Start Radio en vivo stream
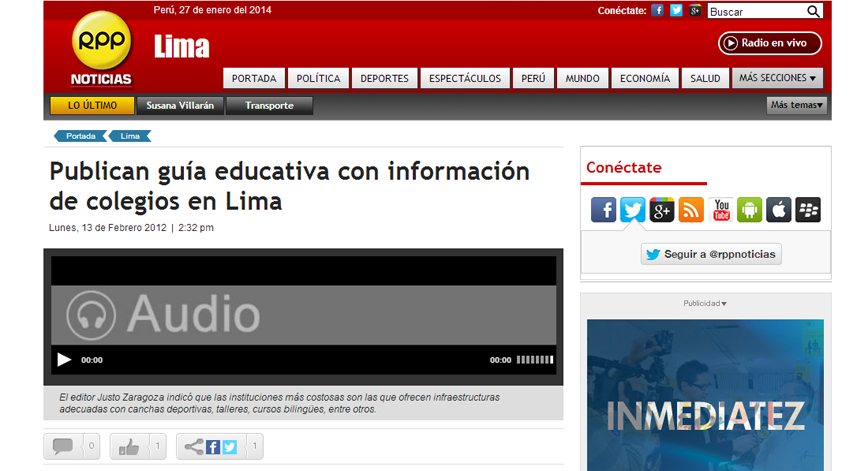 pos(770,43)
